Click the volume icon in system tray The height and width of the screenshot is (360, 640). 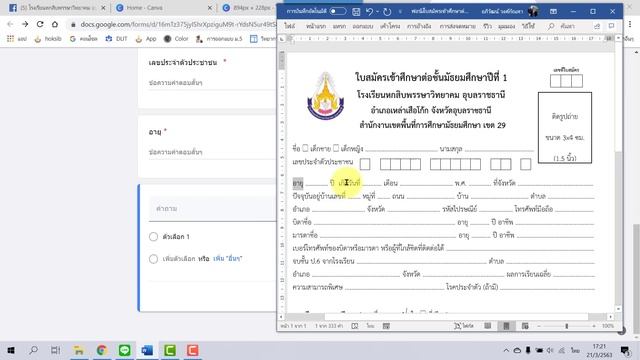click(x=551, y=351)
